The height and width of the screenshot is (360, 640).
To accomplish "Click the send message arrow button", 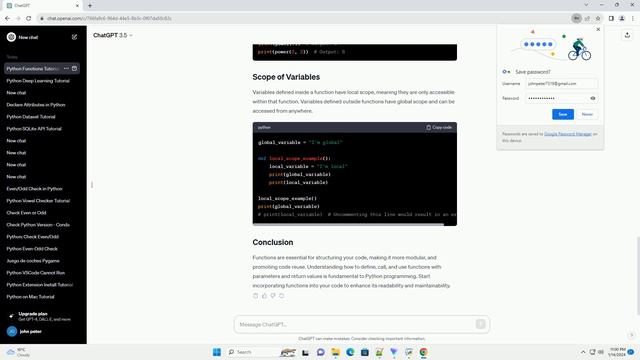I will (480, 324).
